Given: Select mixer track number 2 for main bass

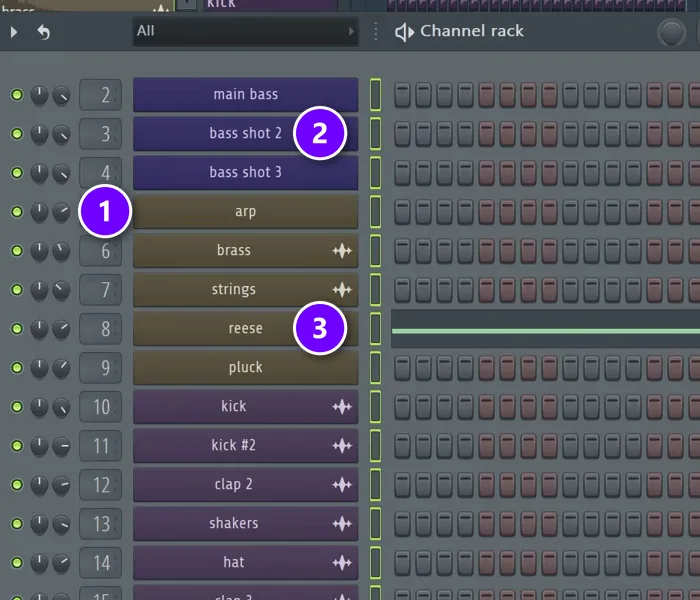Looking at the screenshot, I should pyautogui.click(x=100, y=95).
